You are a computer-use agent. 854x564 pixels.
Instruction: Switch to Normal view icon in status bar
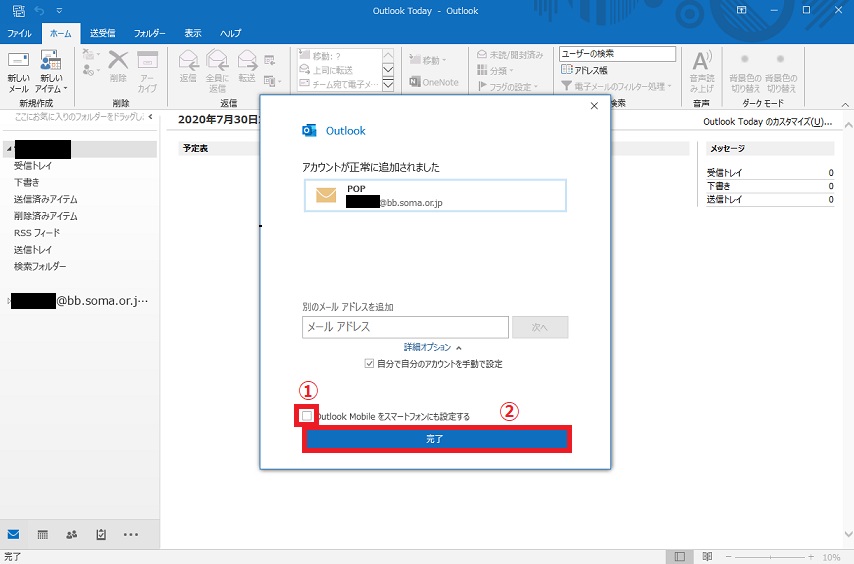tap(679, 556)
